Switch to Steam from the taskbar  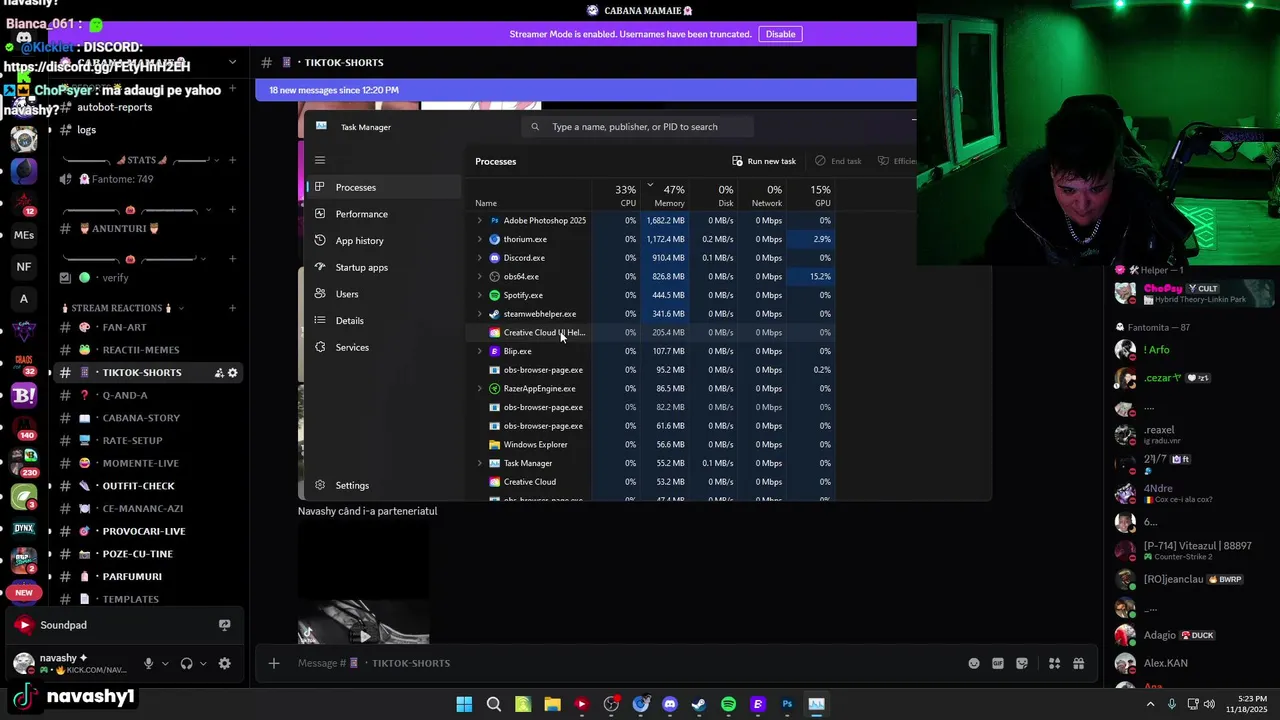(699, 704)
